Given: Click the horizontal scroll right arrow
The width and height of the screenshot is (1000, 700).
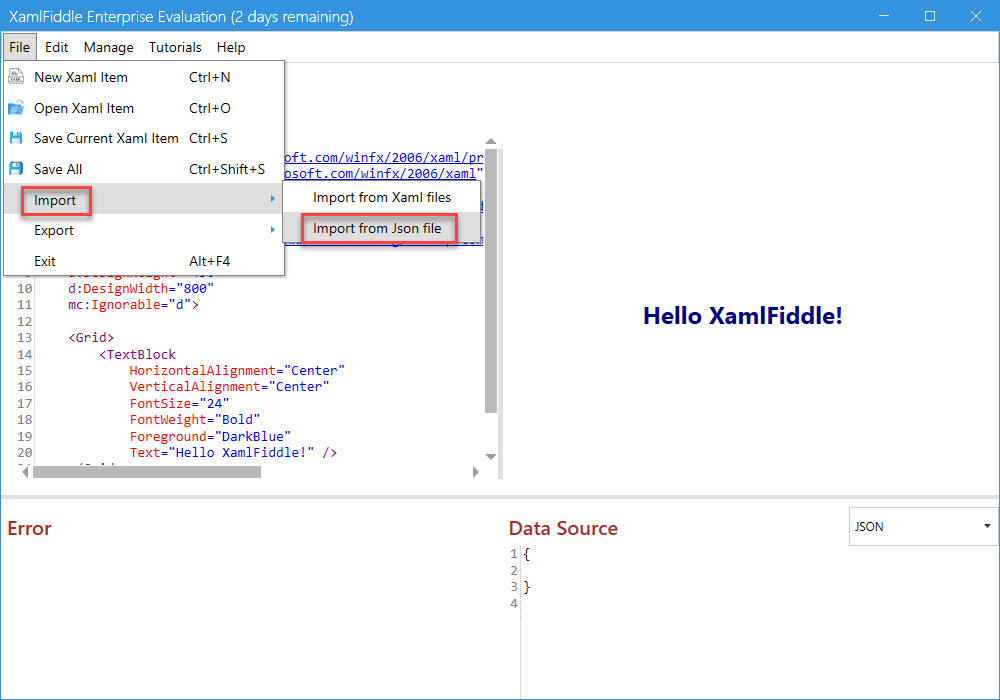Looking at the screenshot, I should (475, 472).
